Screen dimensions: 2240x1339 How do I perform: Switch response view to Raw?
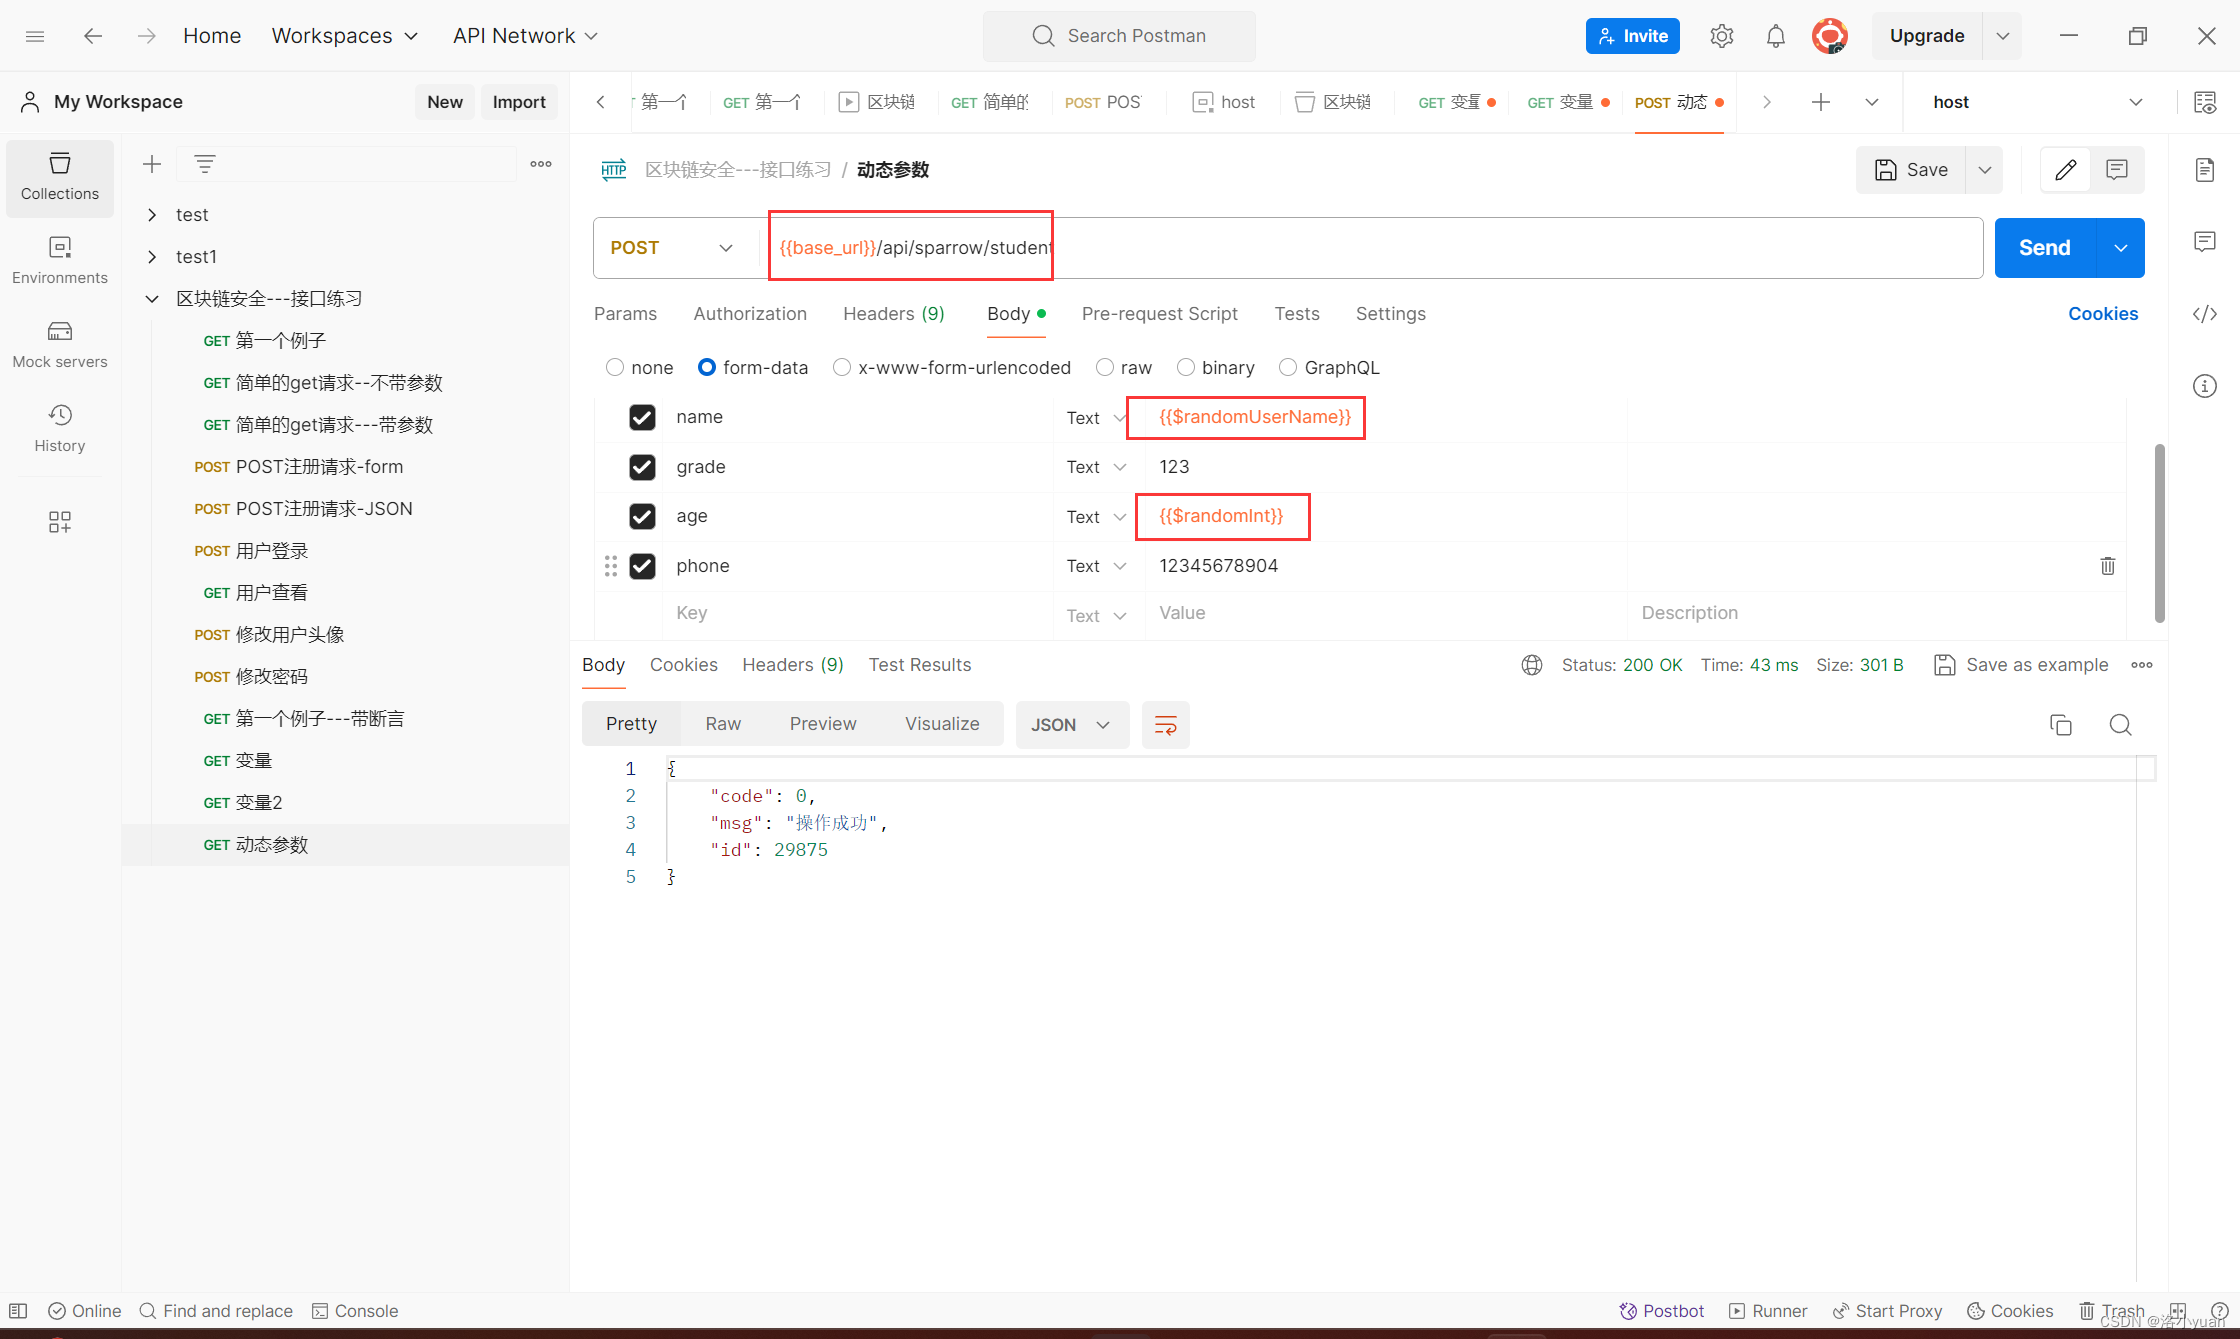(x=723, y=724)
